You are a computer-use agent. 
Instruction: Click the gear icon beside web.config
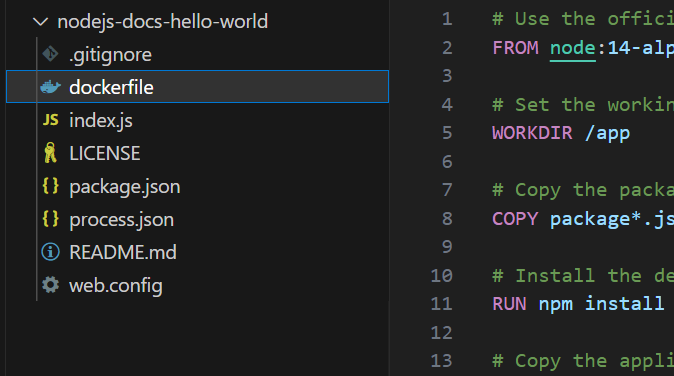point(50,285)
